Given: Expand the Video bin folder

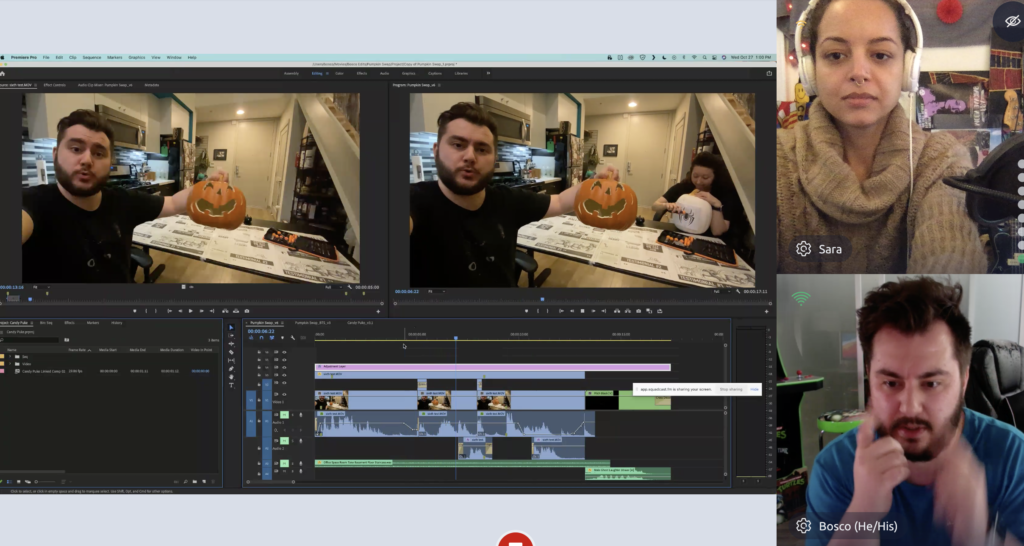Looking at the screenshot, I should [x=9, y=364].
